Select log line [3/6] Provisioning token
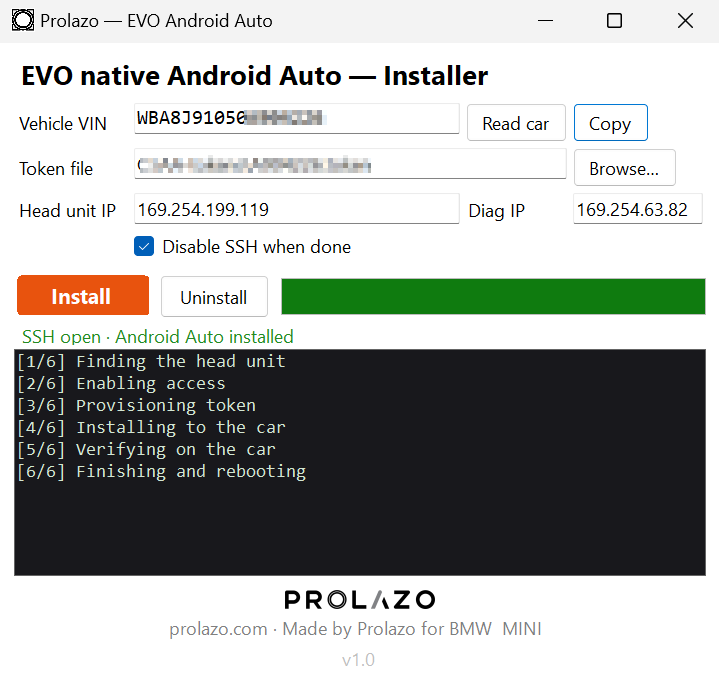 coord(137,405)
